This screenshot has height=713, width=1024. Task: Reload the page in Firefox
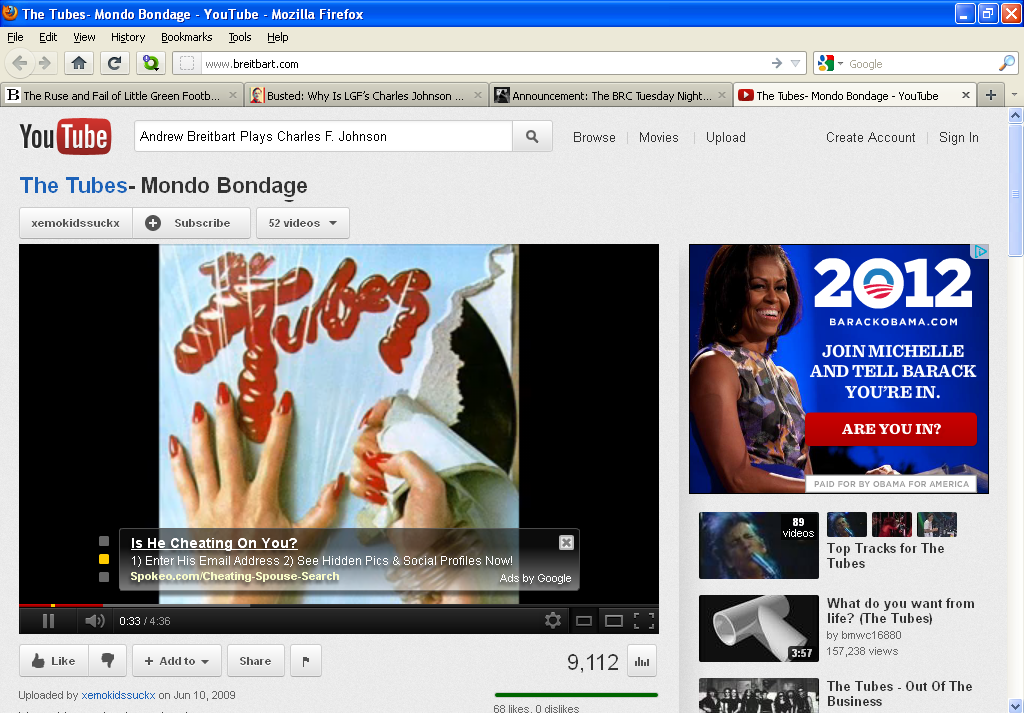coord(114,63)
